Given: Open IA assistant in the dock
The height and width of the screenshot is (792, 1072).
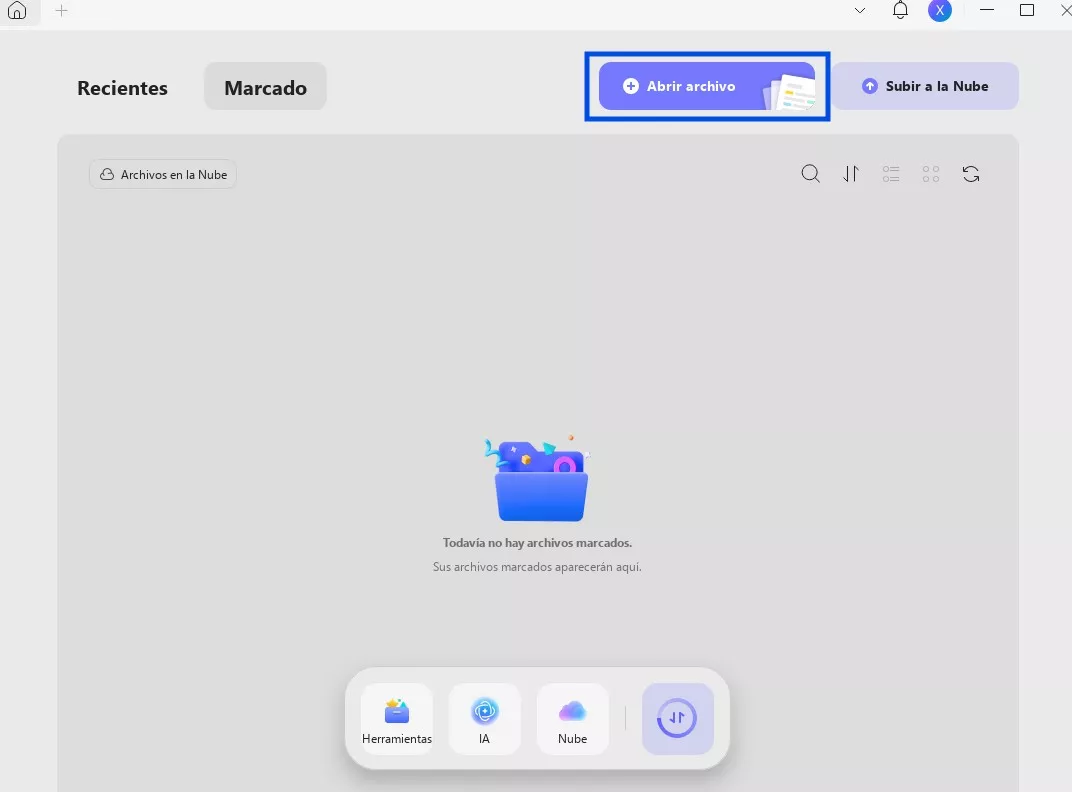Looking at the screenshot, I should pos(485,719).
